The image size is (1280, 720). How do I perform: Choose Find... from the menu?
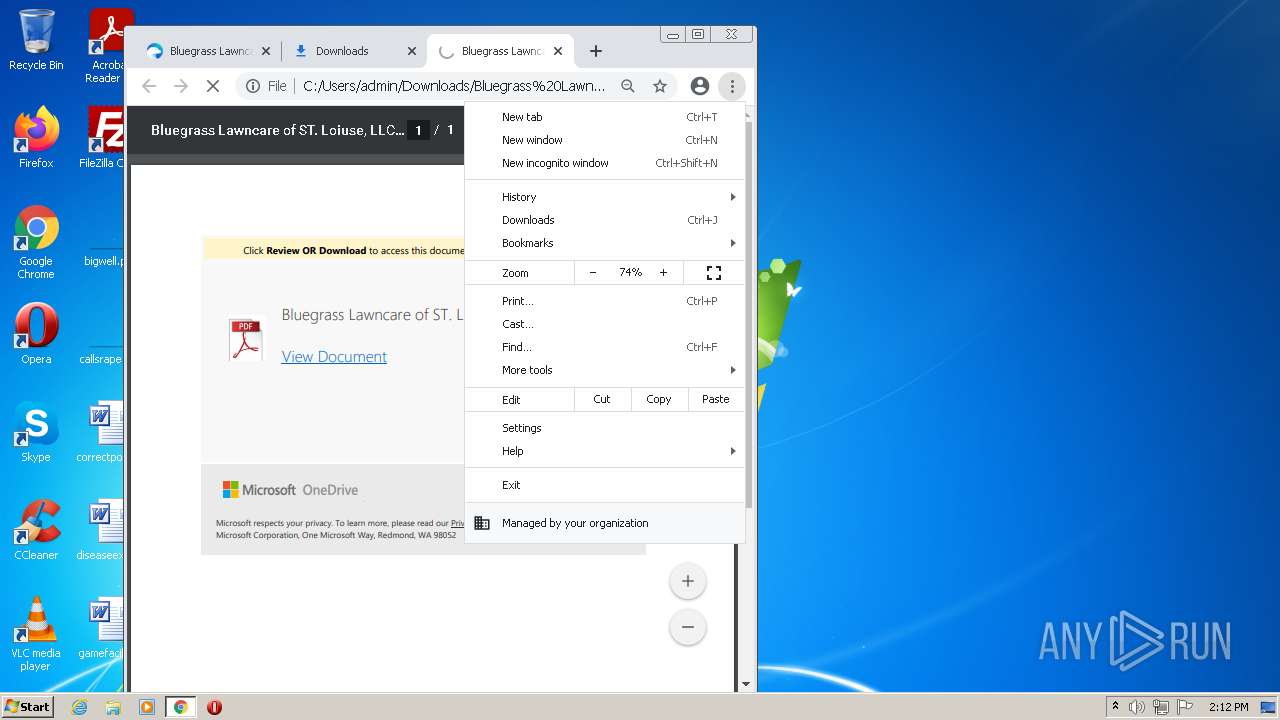(x=605, y=347)
